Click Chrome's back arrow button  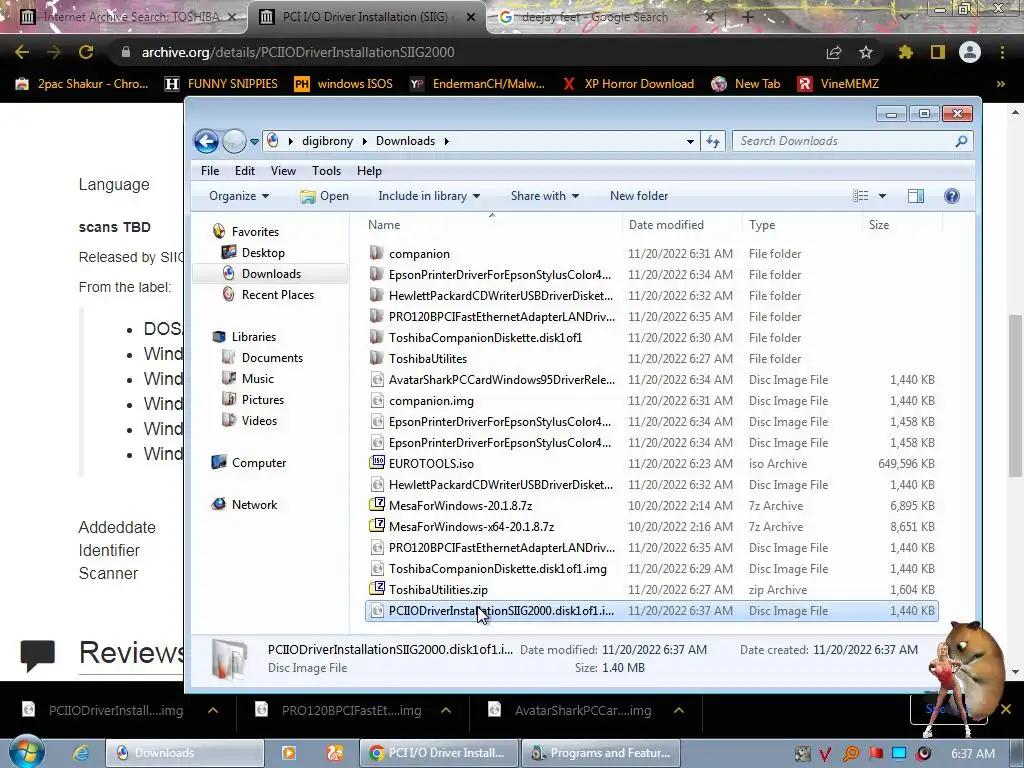[x=22, y=52]
